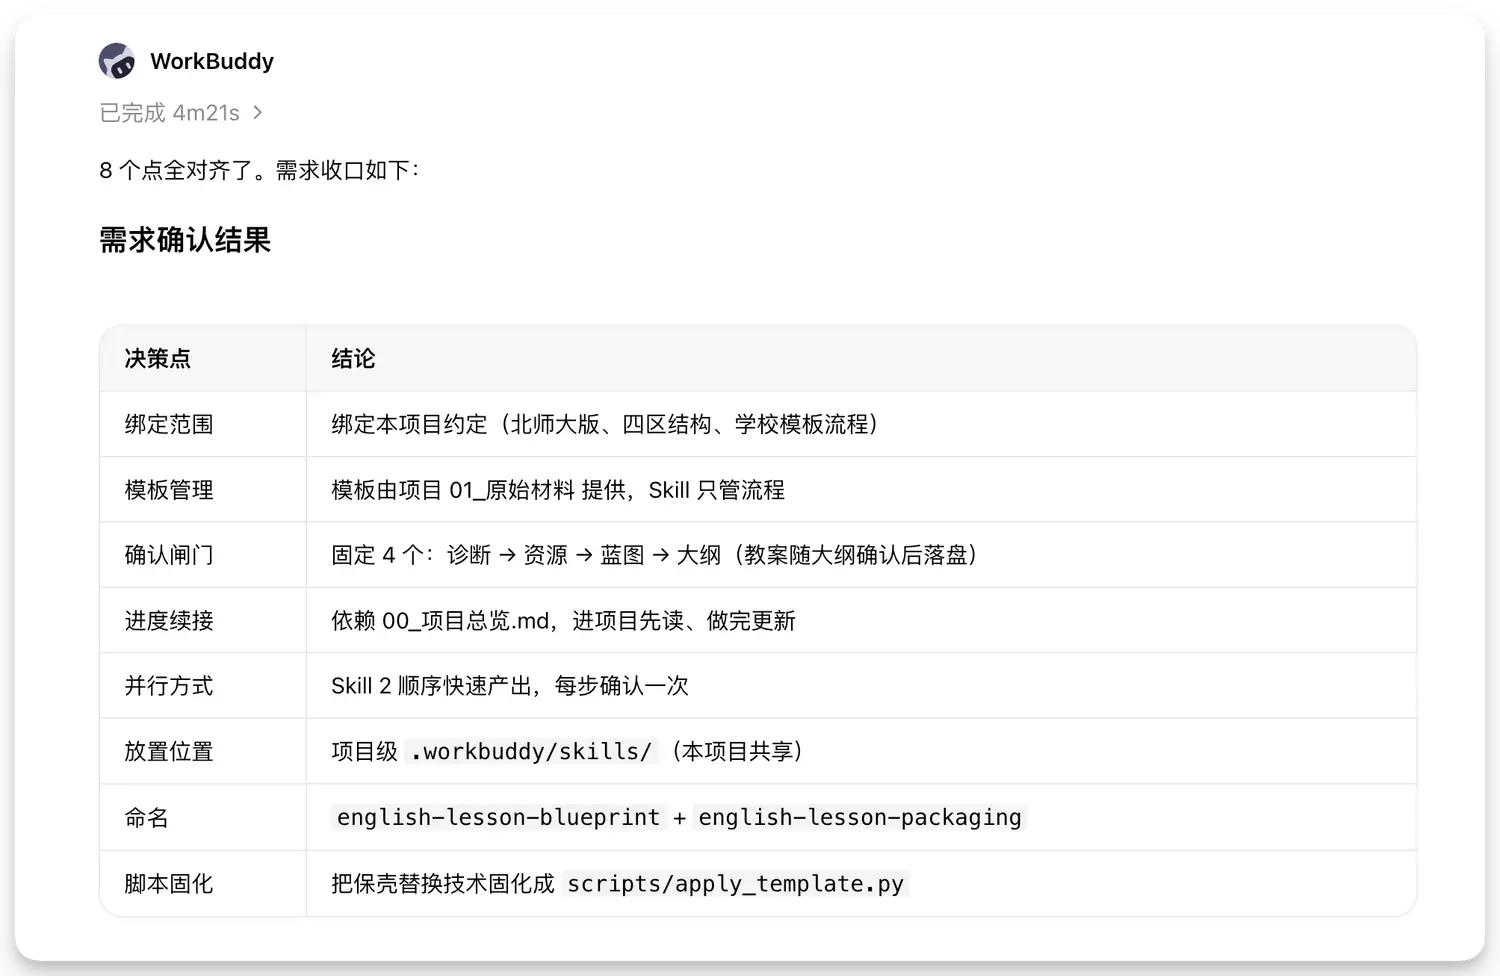
Task: Expand the 已完成 4m21s chevron
Action: pyautogui.click(x=258, y=113)
